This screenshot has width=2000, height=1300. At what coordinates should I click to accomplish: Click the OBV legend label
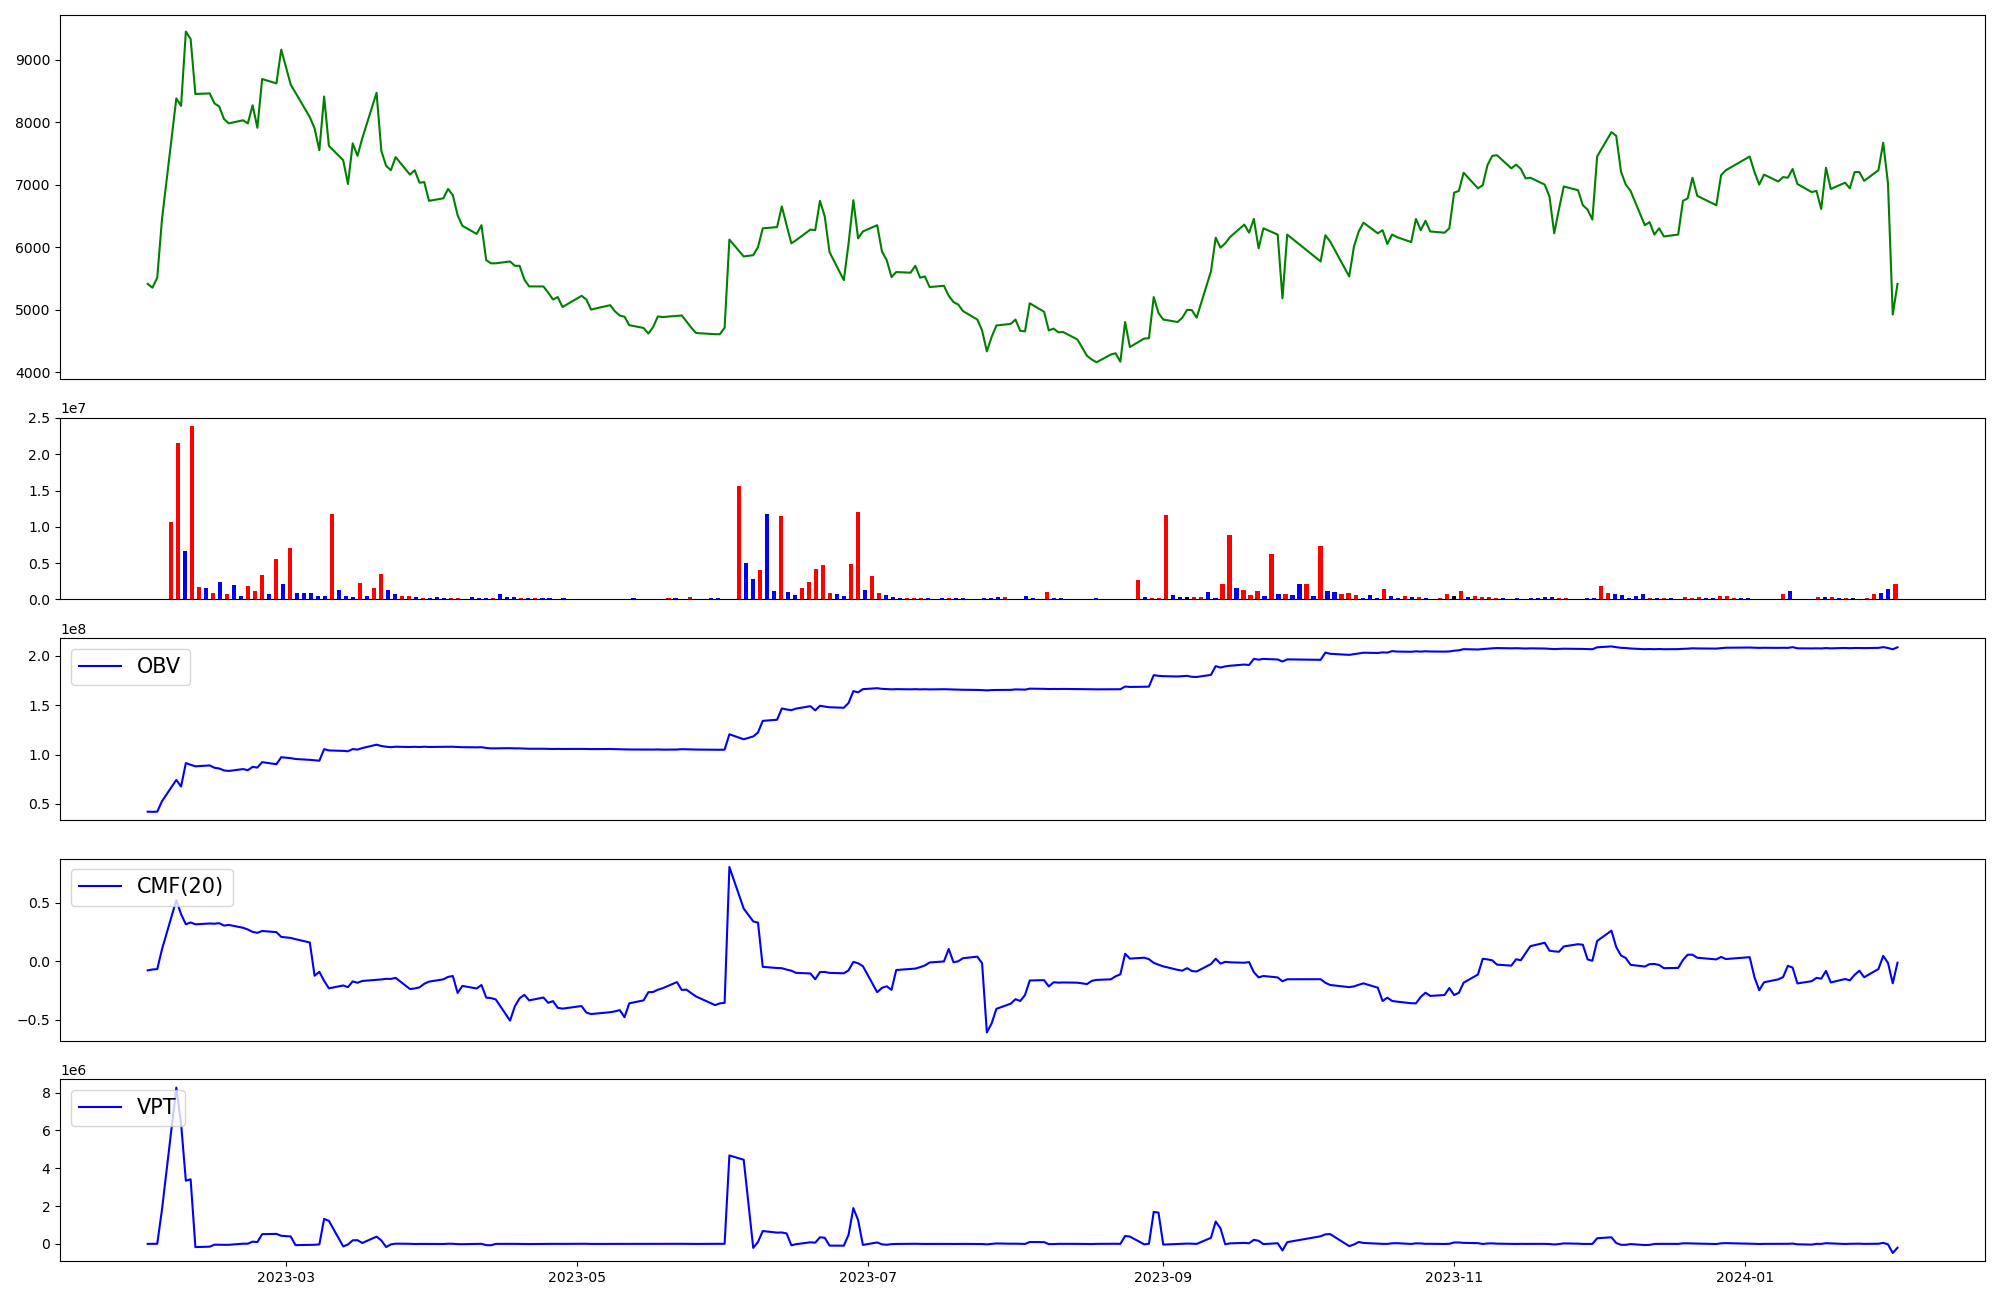click(x=158, y=667)
